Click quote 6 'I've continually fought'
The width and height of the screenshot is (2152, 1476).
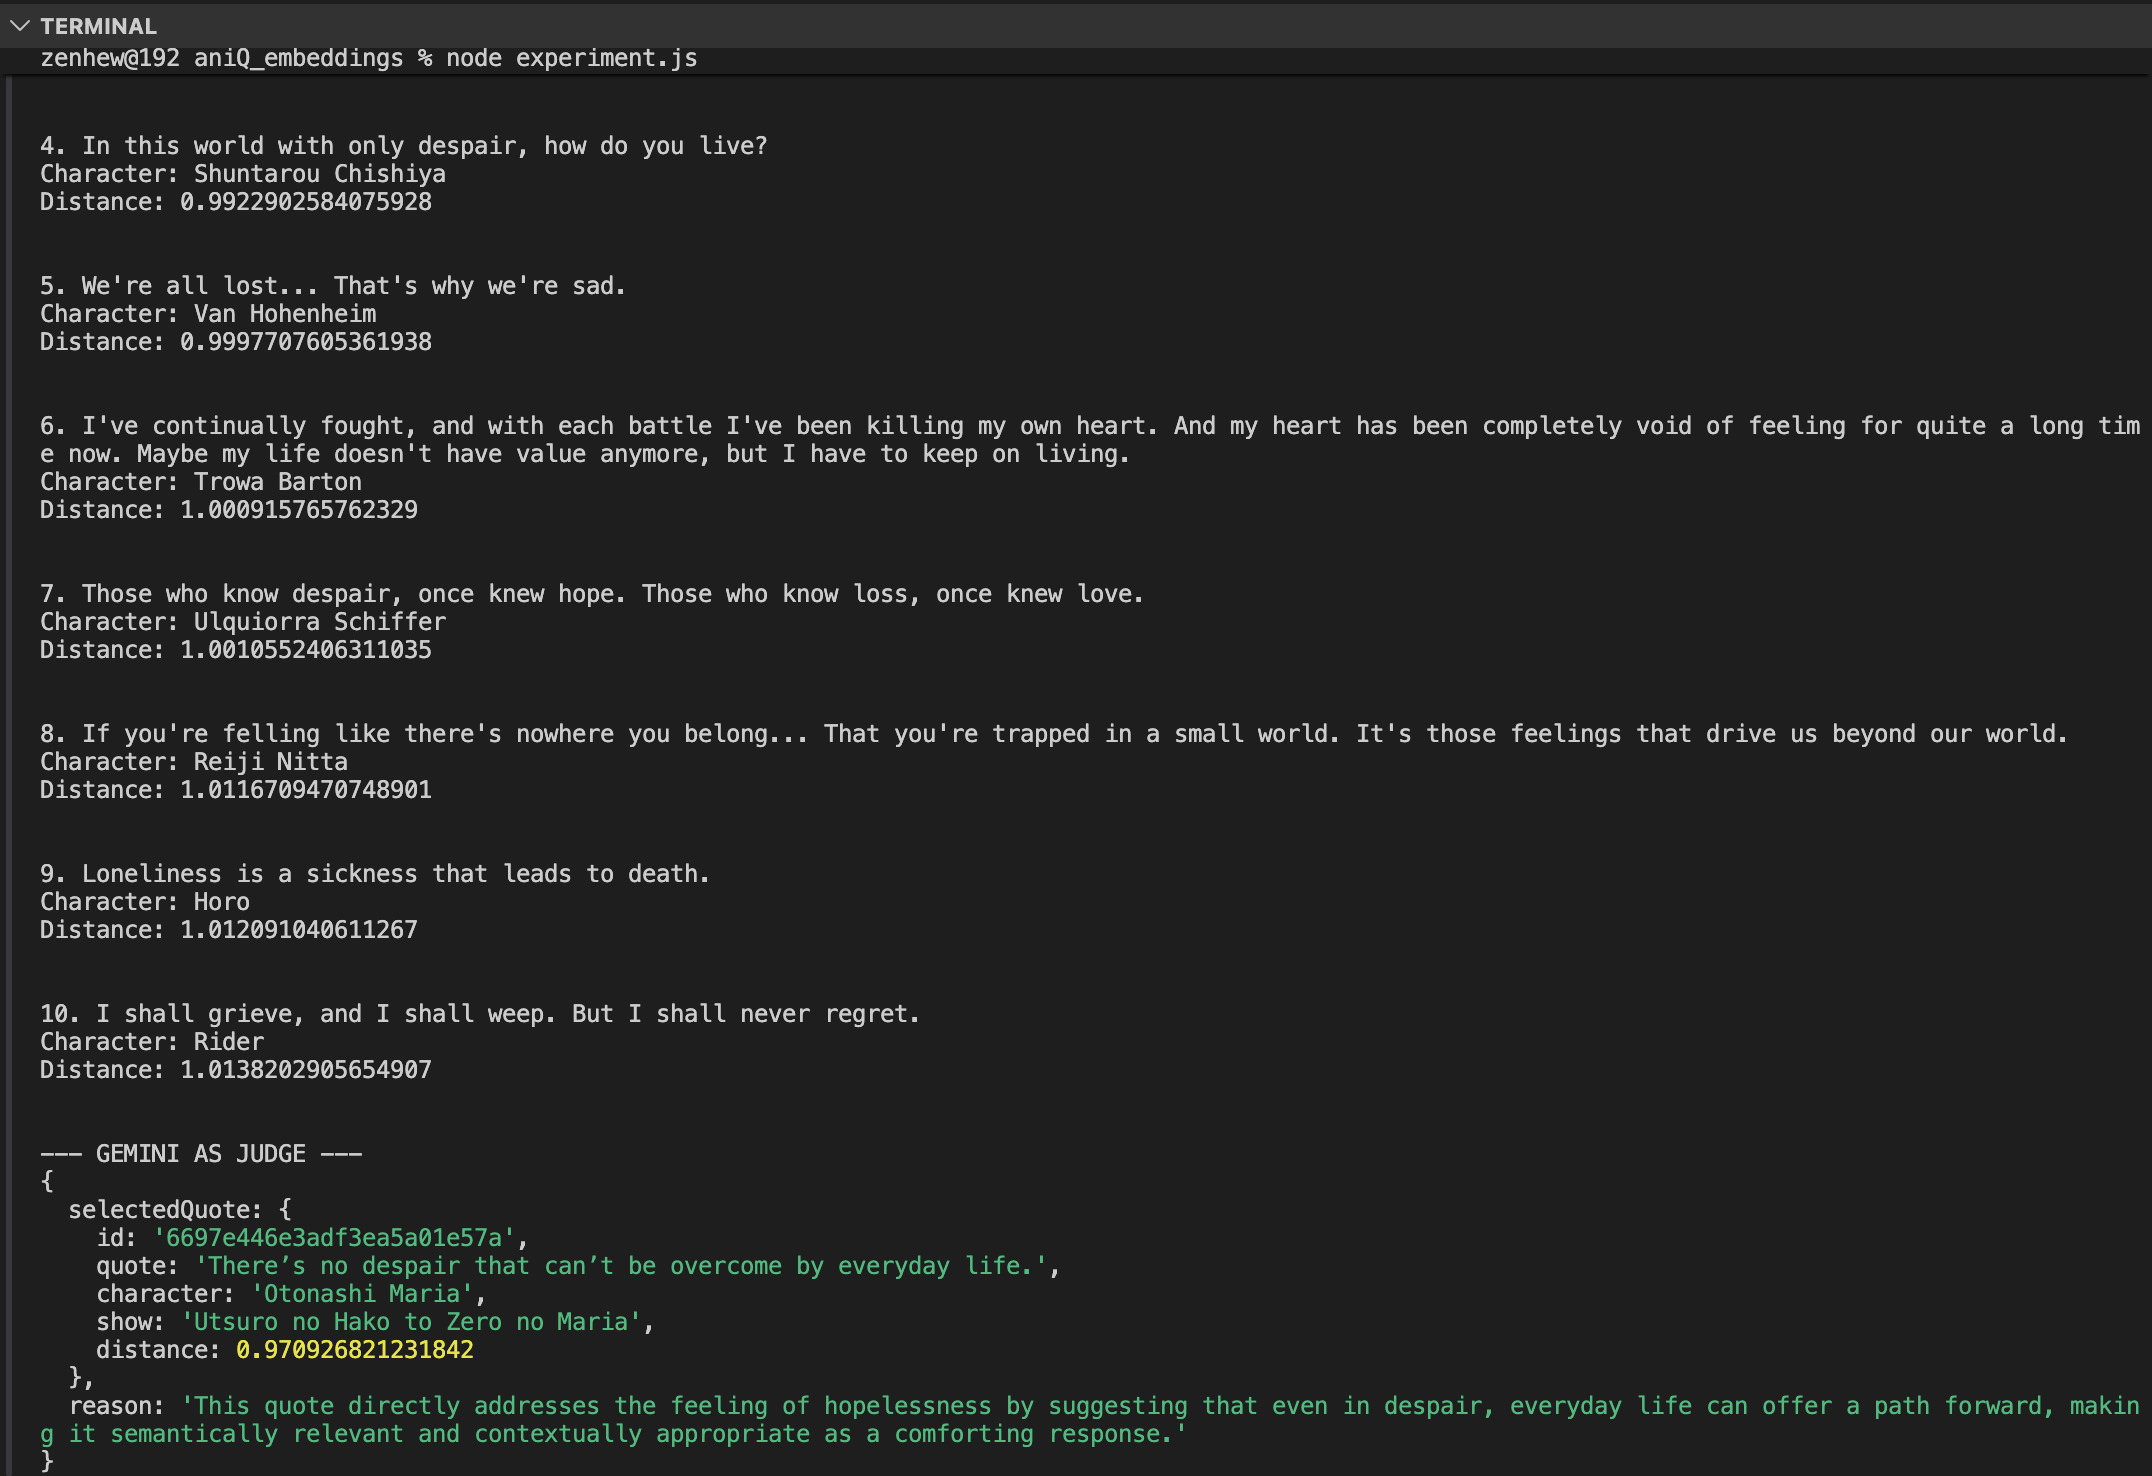(1090, 440)
